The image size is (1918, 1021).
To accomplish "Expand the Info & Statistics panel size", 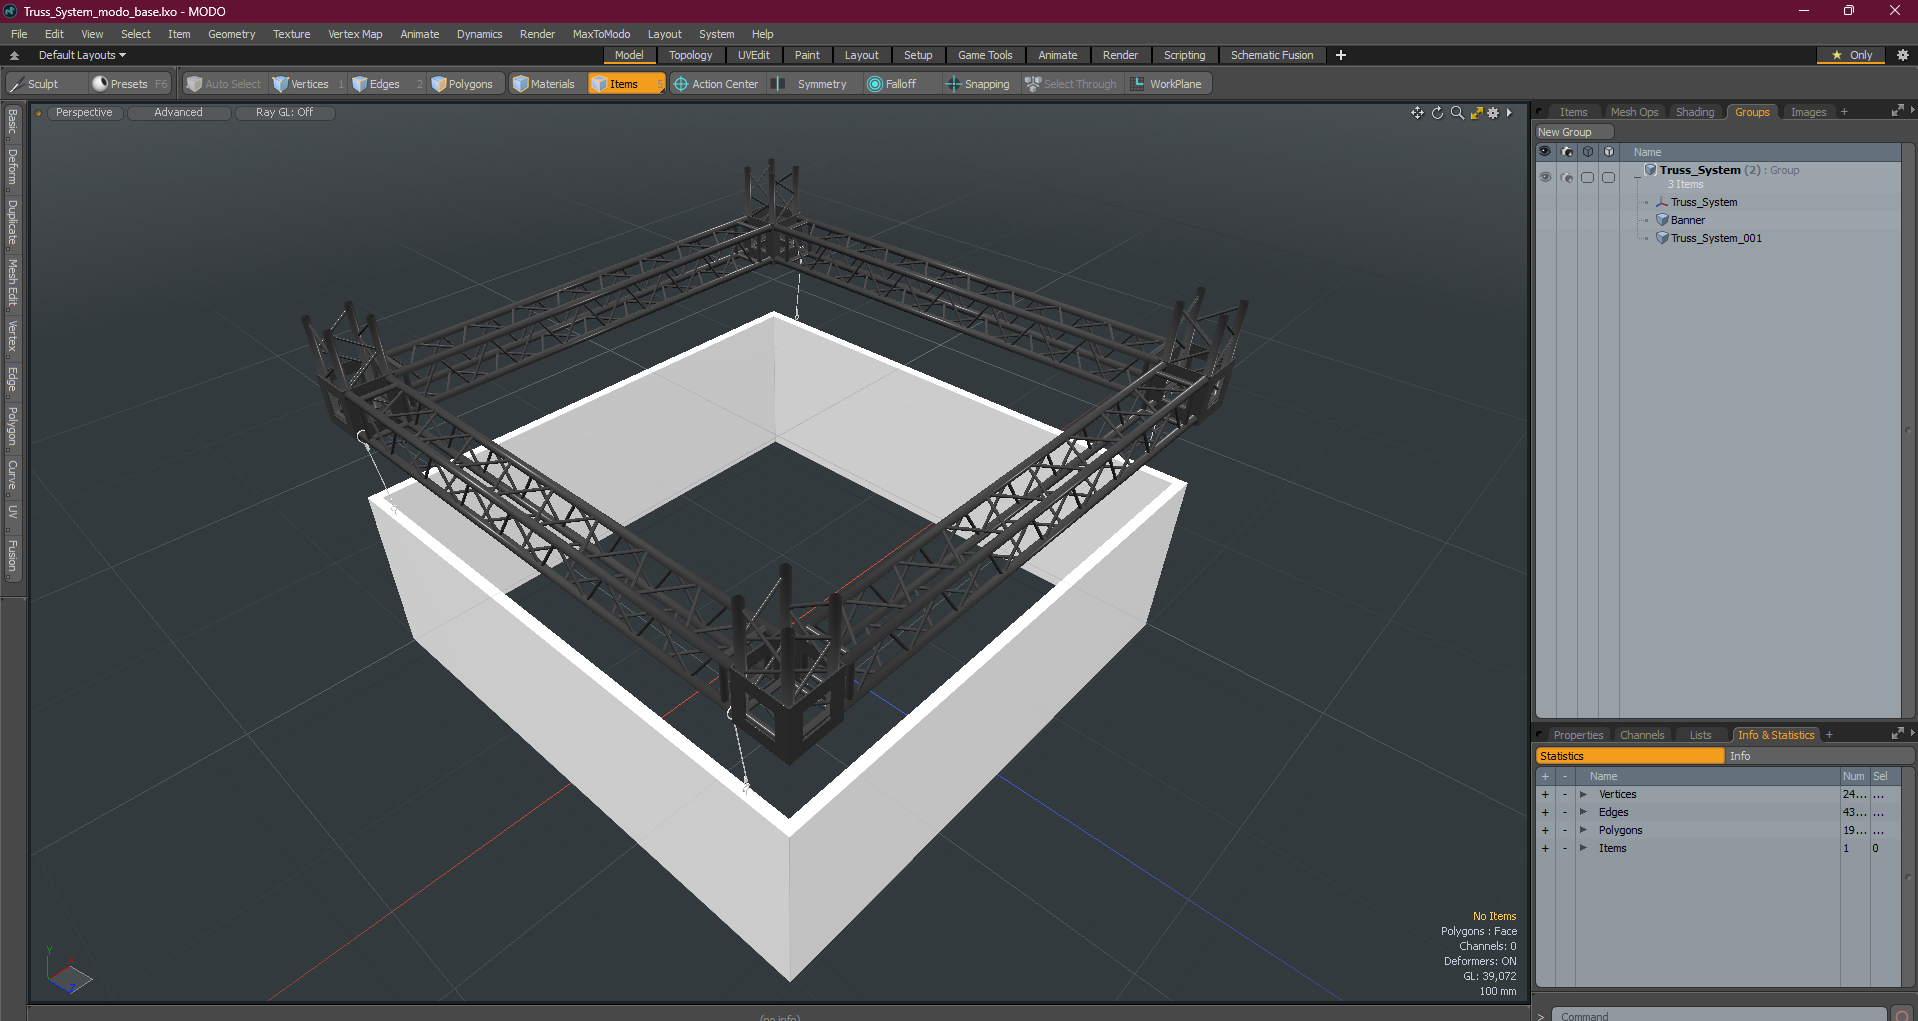I will click(1897, 734).
